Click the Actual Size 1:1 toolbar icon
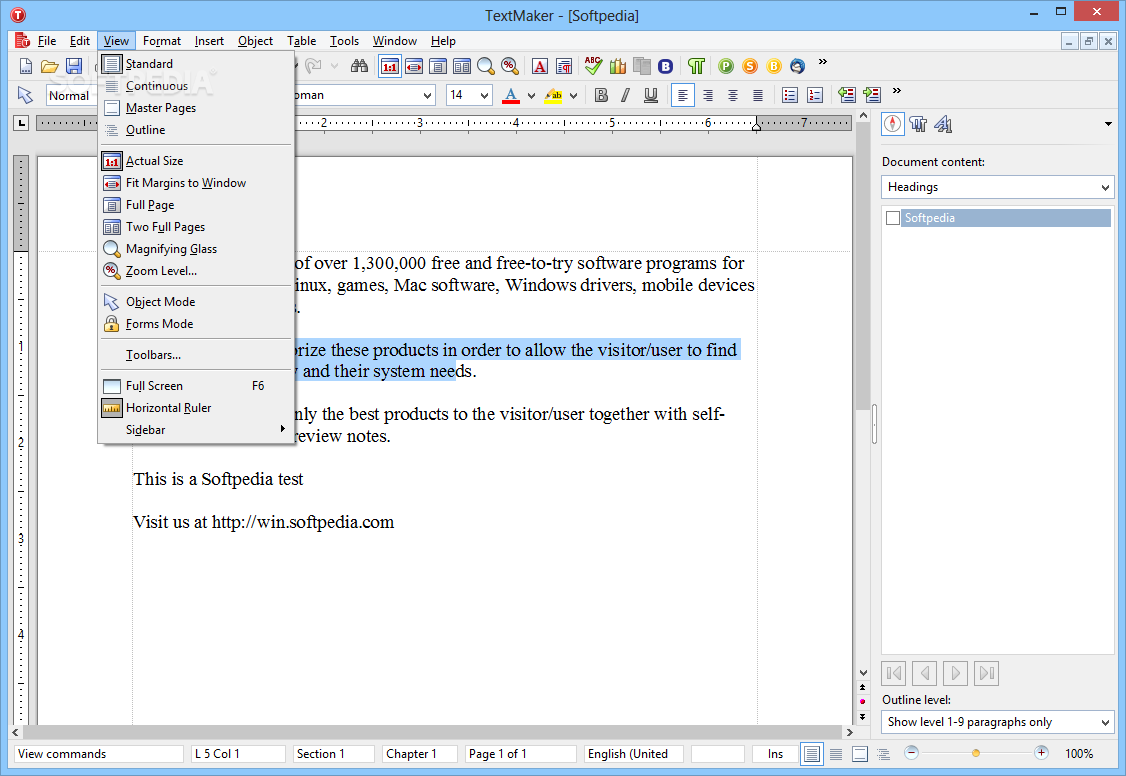 point(390,67)
